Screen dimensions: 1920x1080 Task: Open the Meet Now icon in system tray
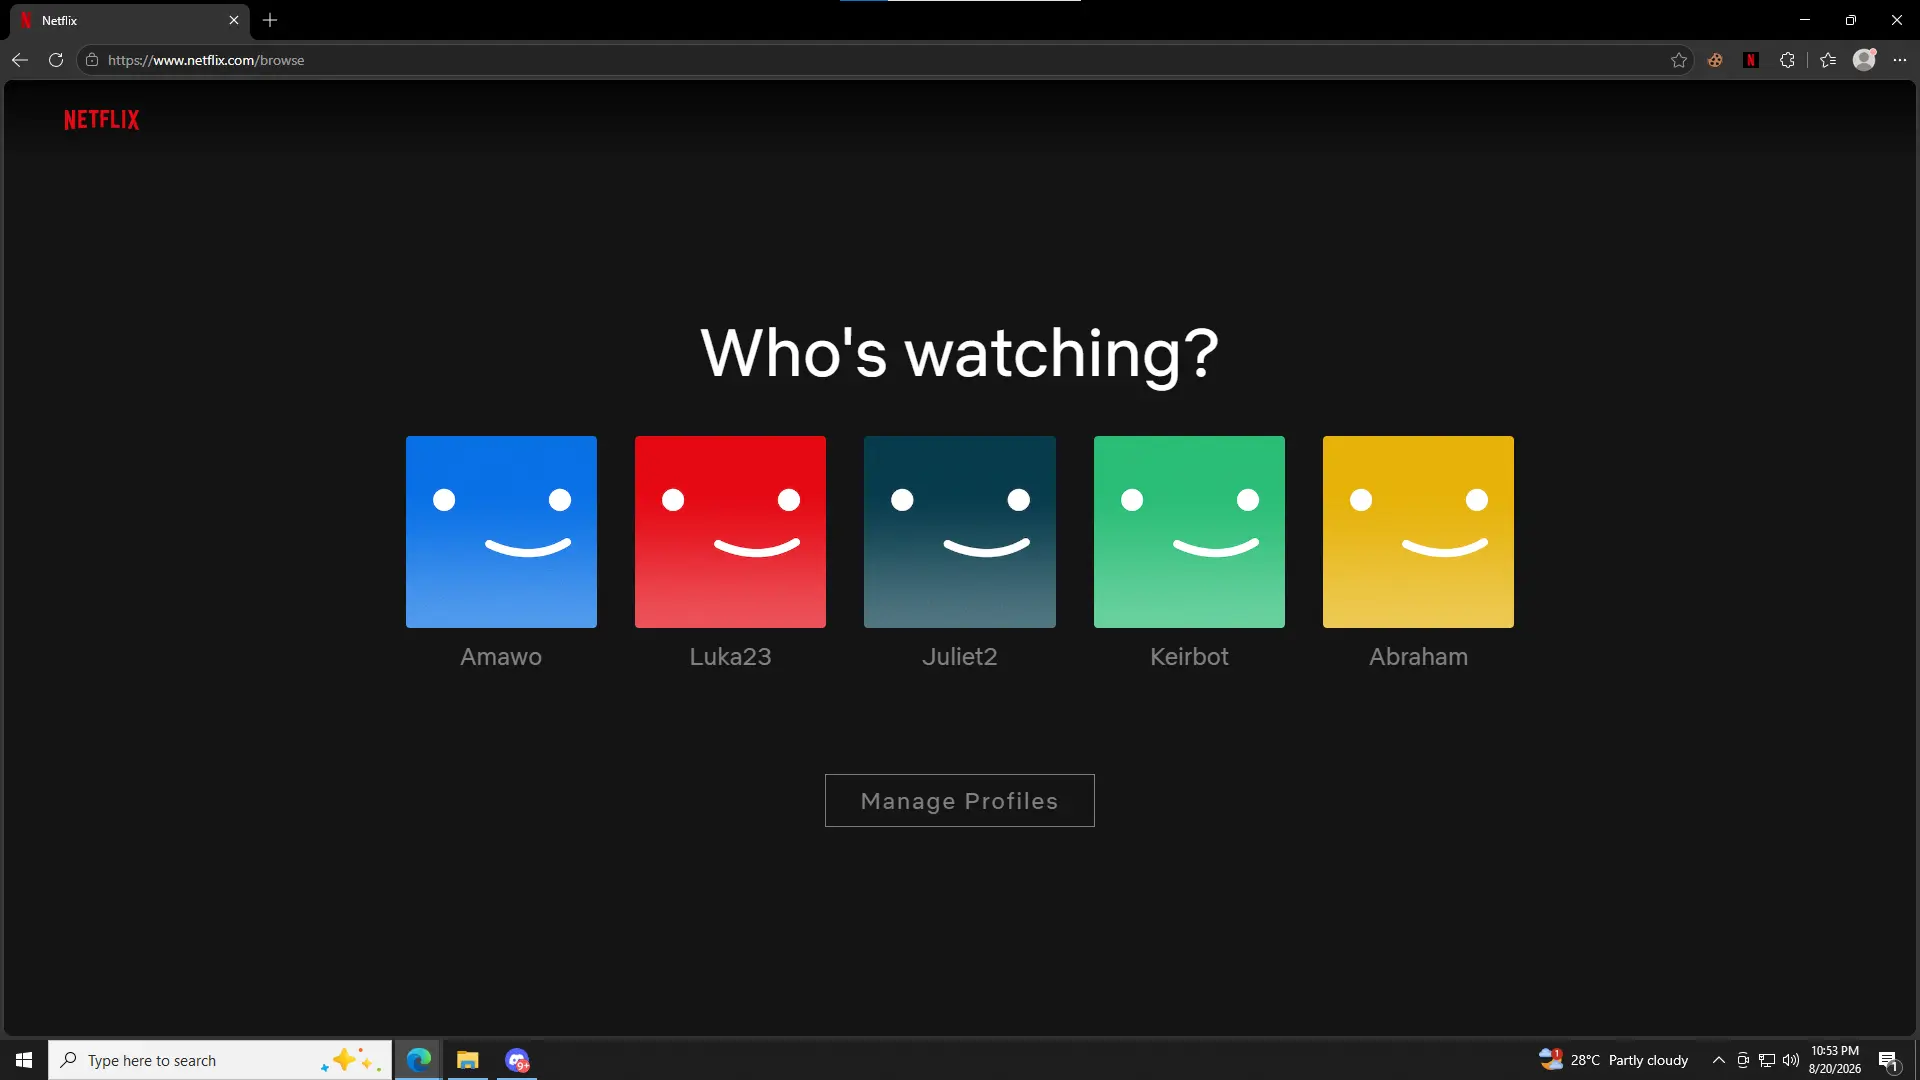point(1743,1060)
